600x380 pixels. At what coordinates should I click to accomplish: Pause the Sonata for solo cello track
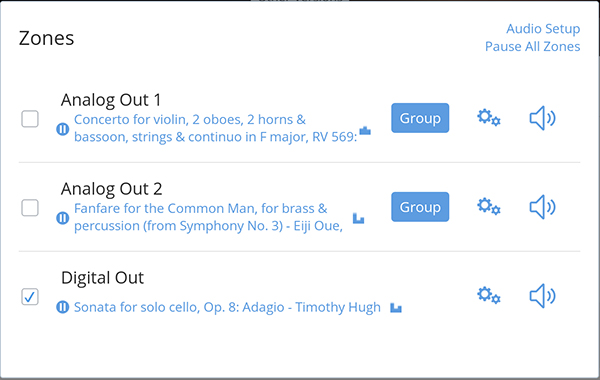[63, 307]
